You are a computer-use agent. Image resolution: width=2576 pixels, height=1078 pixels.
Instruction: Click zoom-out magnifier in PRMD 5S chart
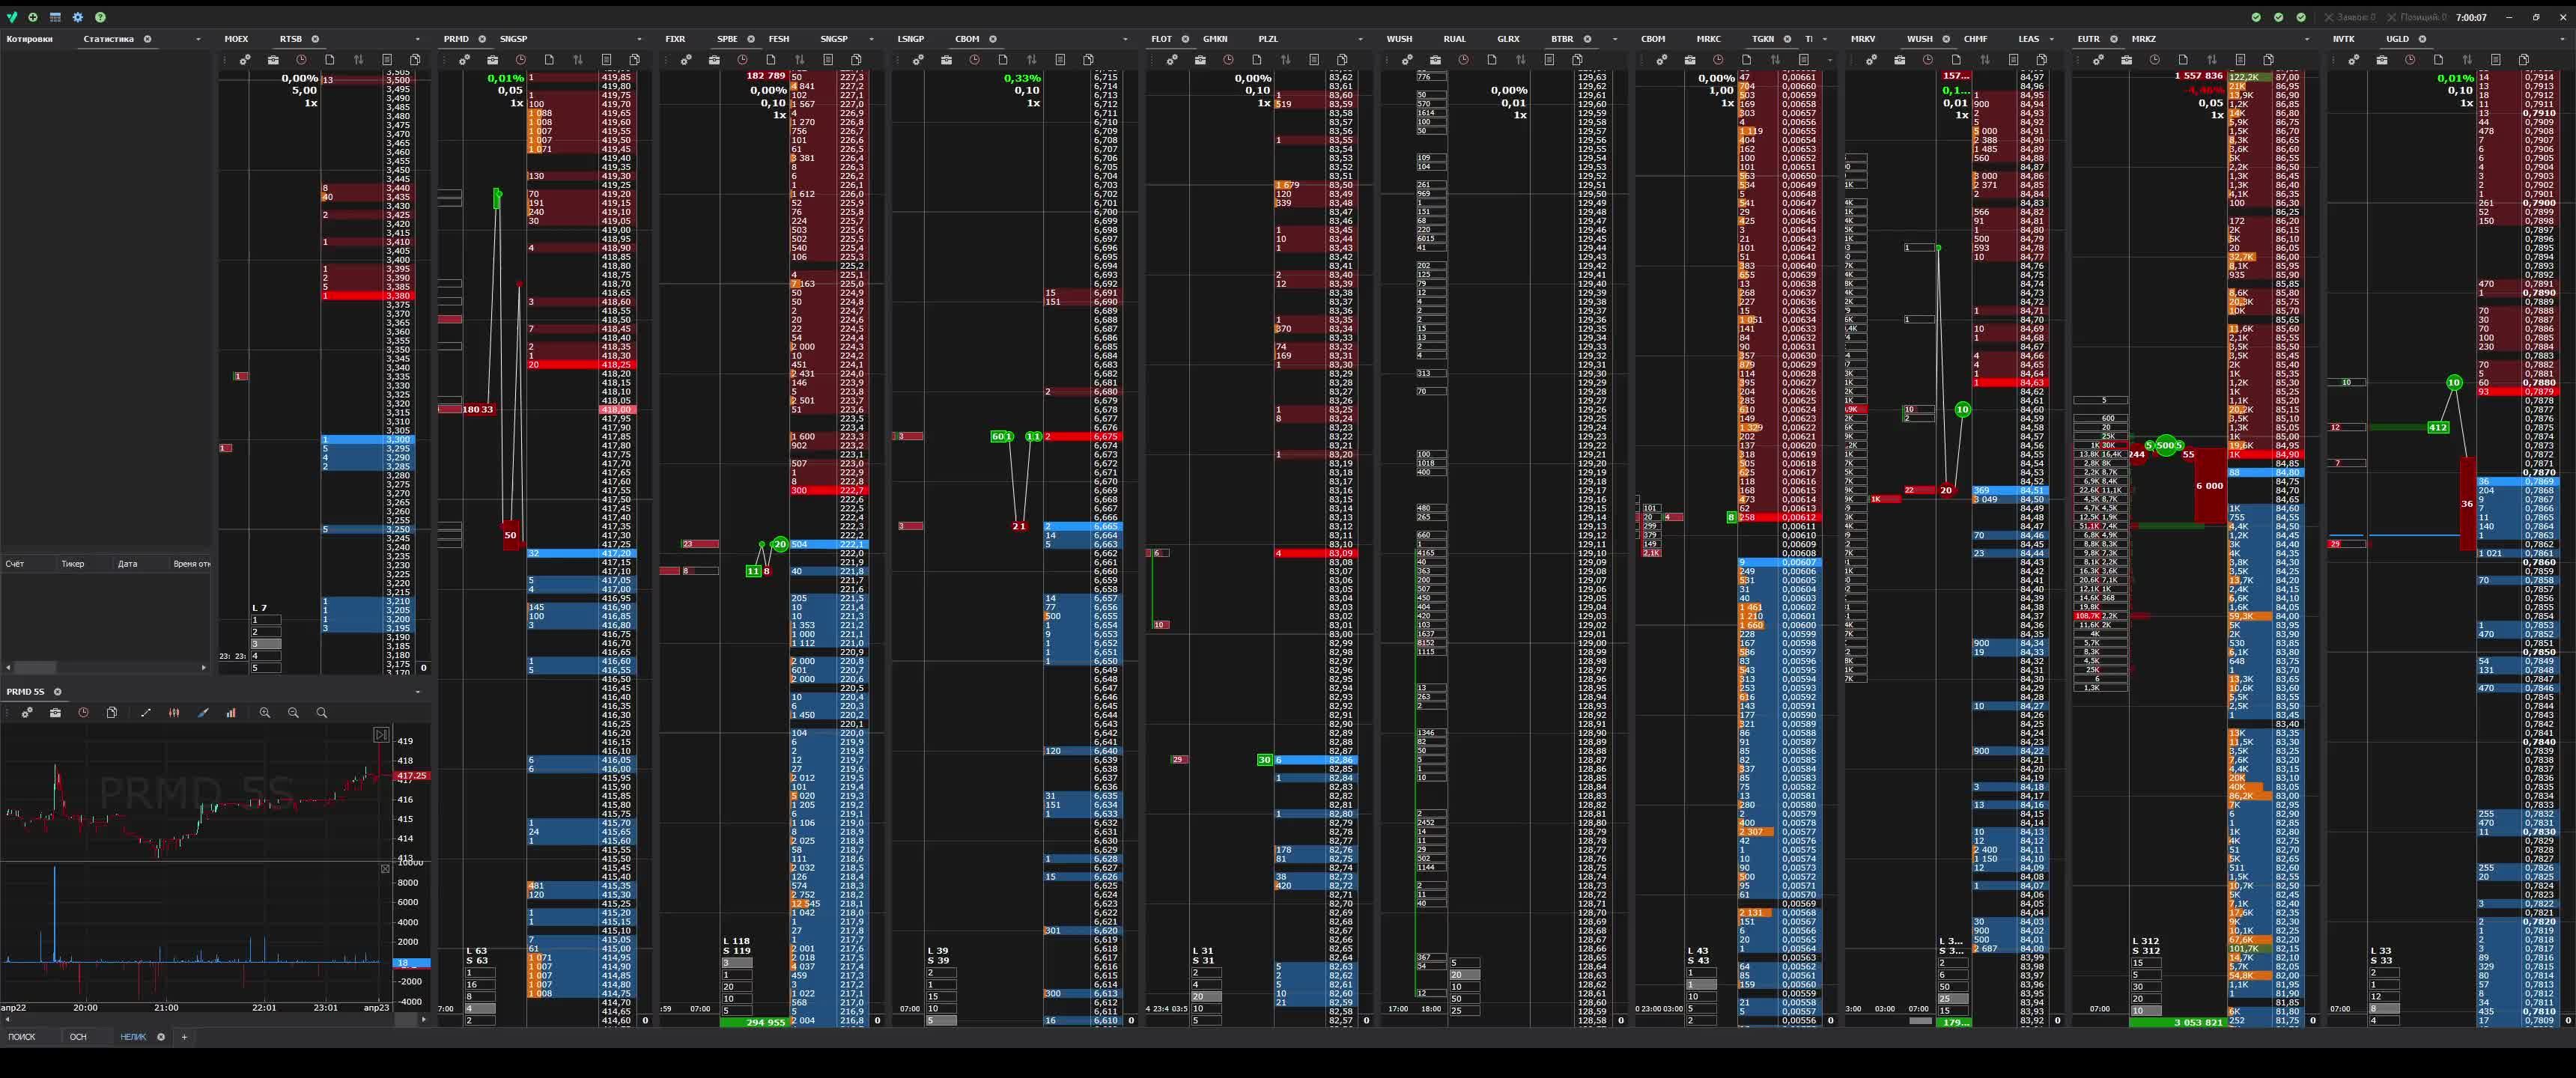293,713
